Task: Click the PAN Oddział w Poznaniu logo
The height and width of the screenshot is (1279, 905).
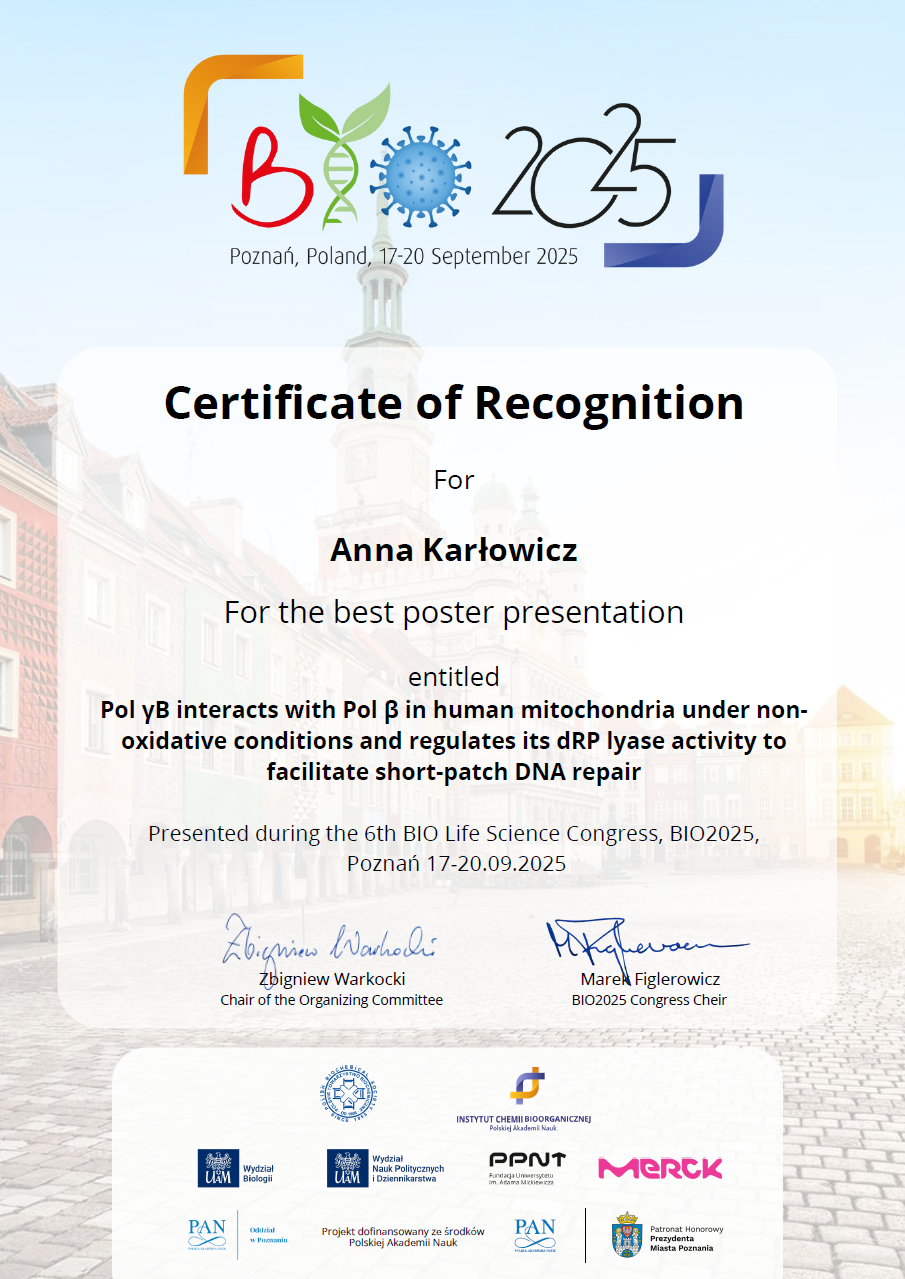Action: pyautogui.click(x=237, y=1234)
